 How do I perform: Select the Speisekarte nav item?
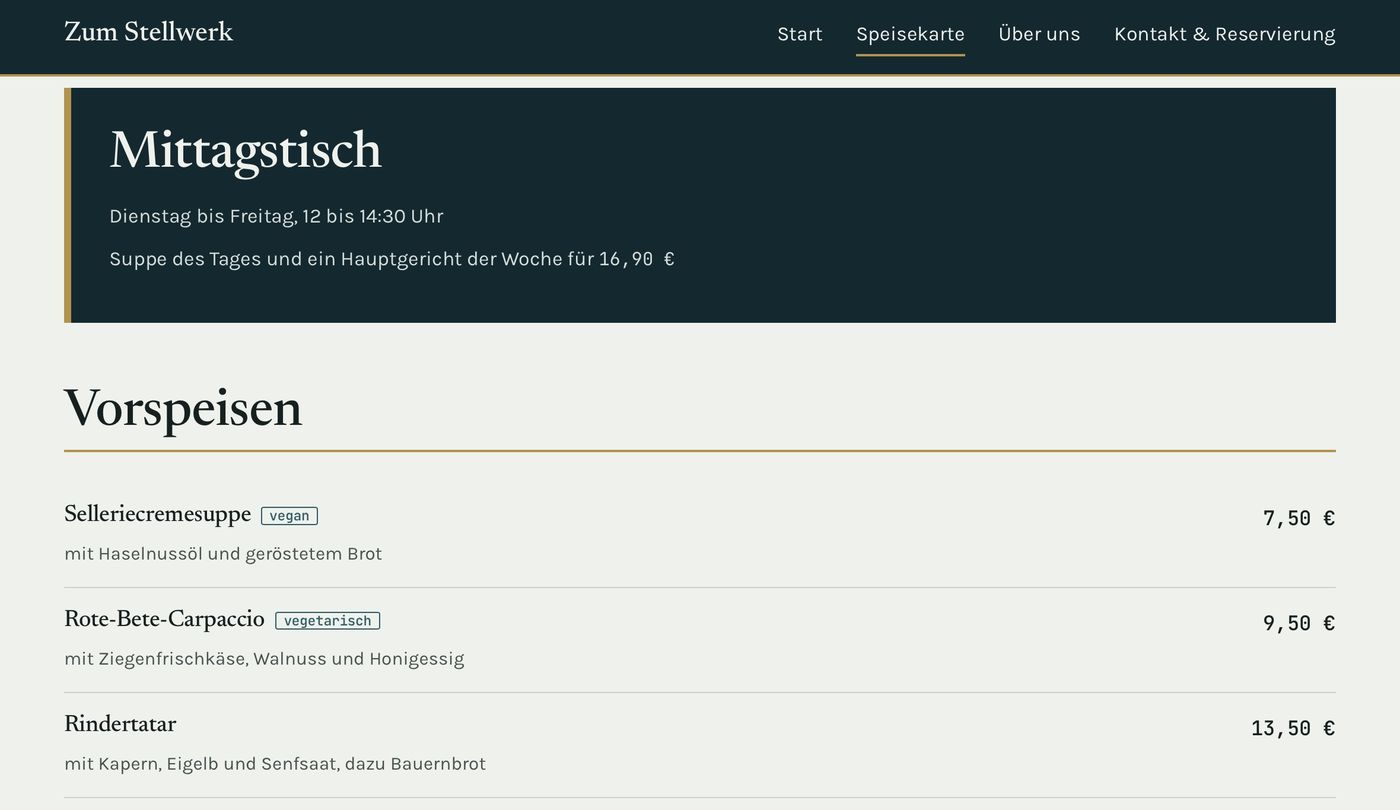point(910,34)
